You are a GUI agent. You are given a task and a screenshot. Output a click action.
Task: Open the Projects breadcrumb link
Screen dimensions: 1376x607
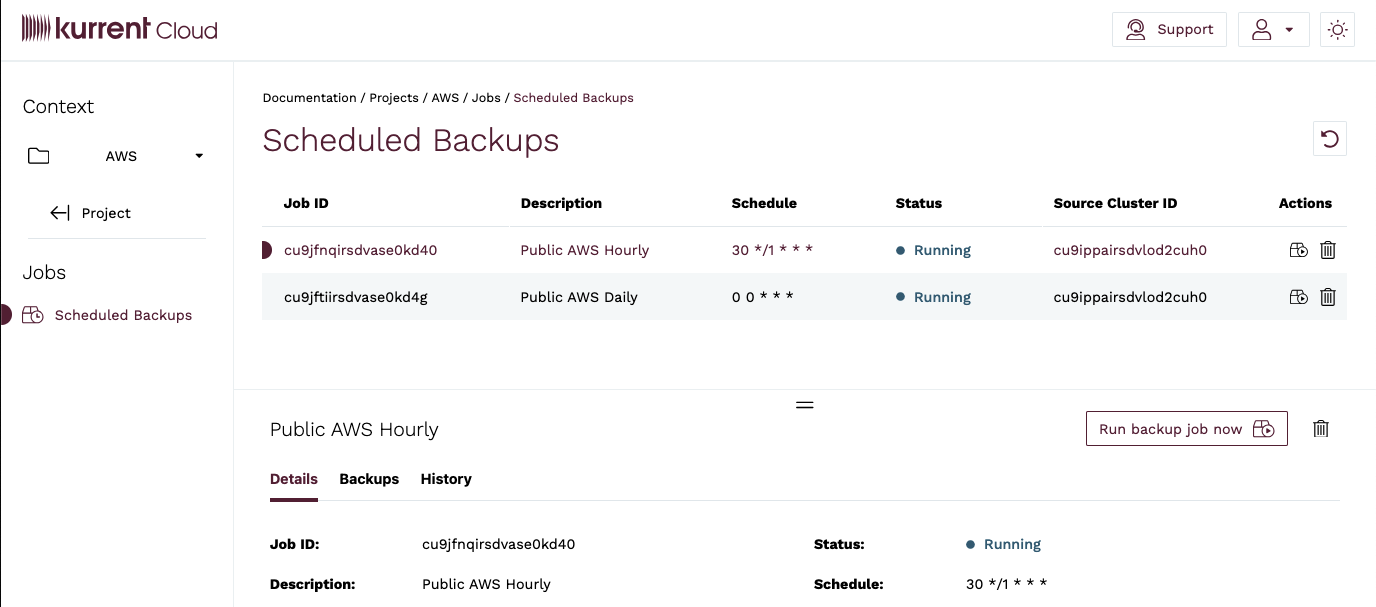(x=394, y=97)
